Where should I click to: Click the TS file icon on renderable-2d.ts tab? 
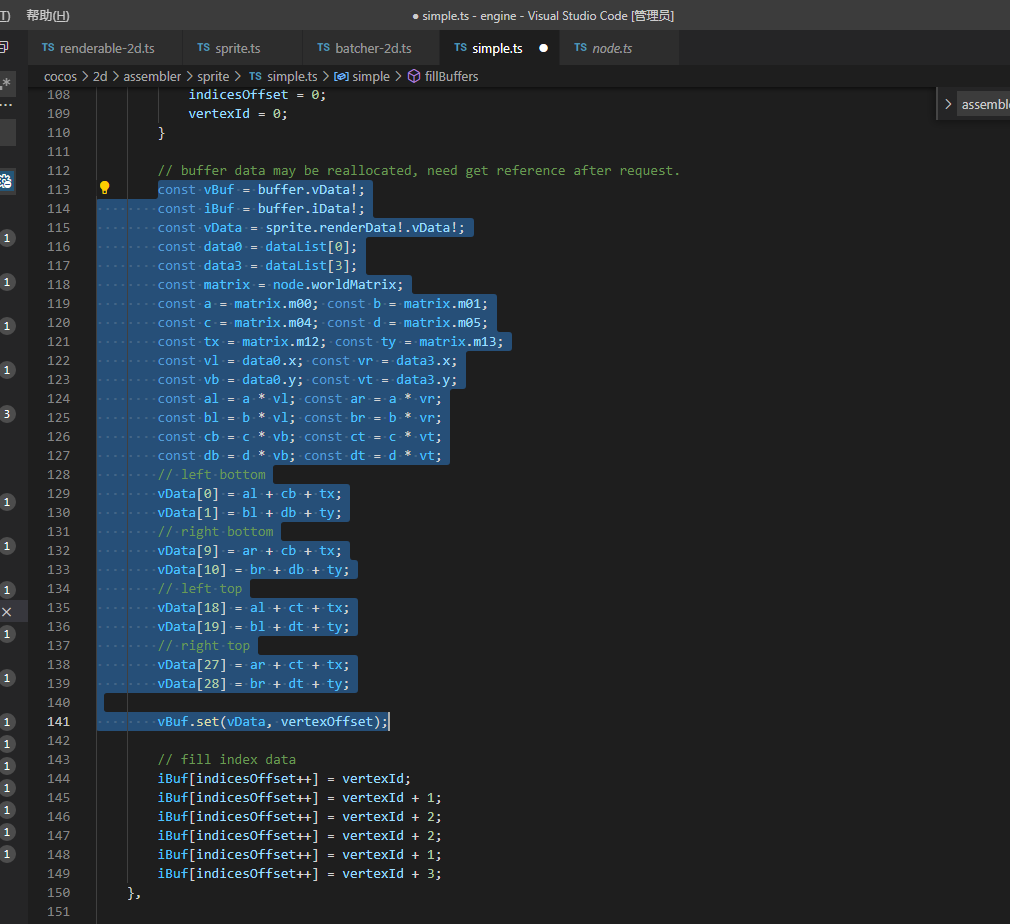(48, 48)
